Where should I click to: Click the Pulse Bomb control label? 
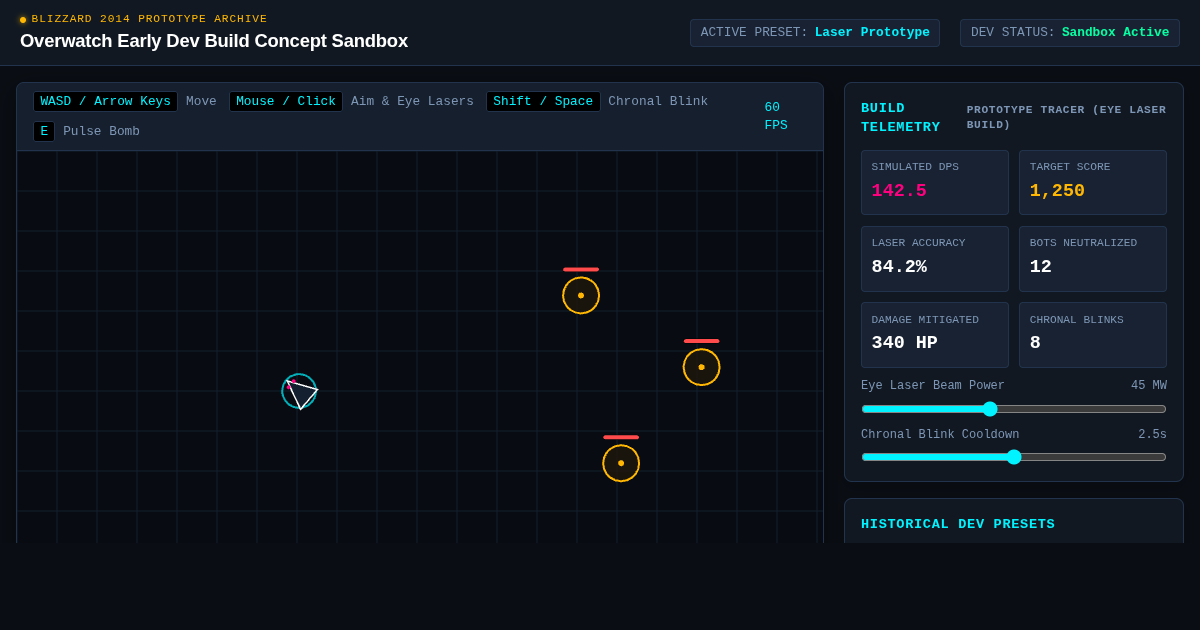101,131
